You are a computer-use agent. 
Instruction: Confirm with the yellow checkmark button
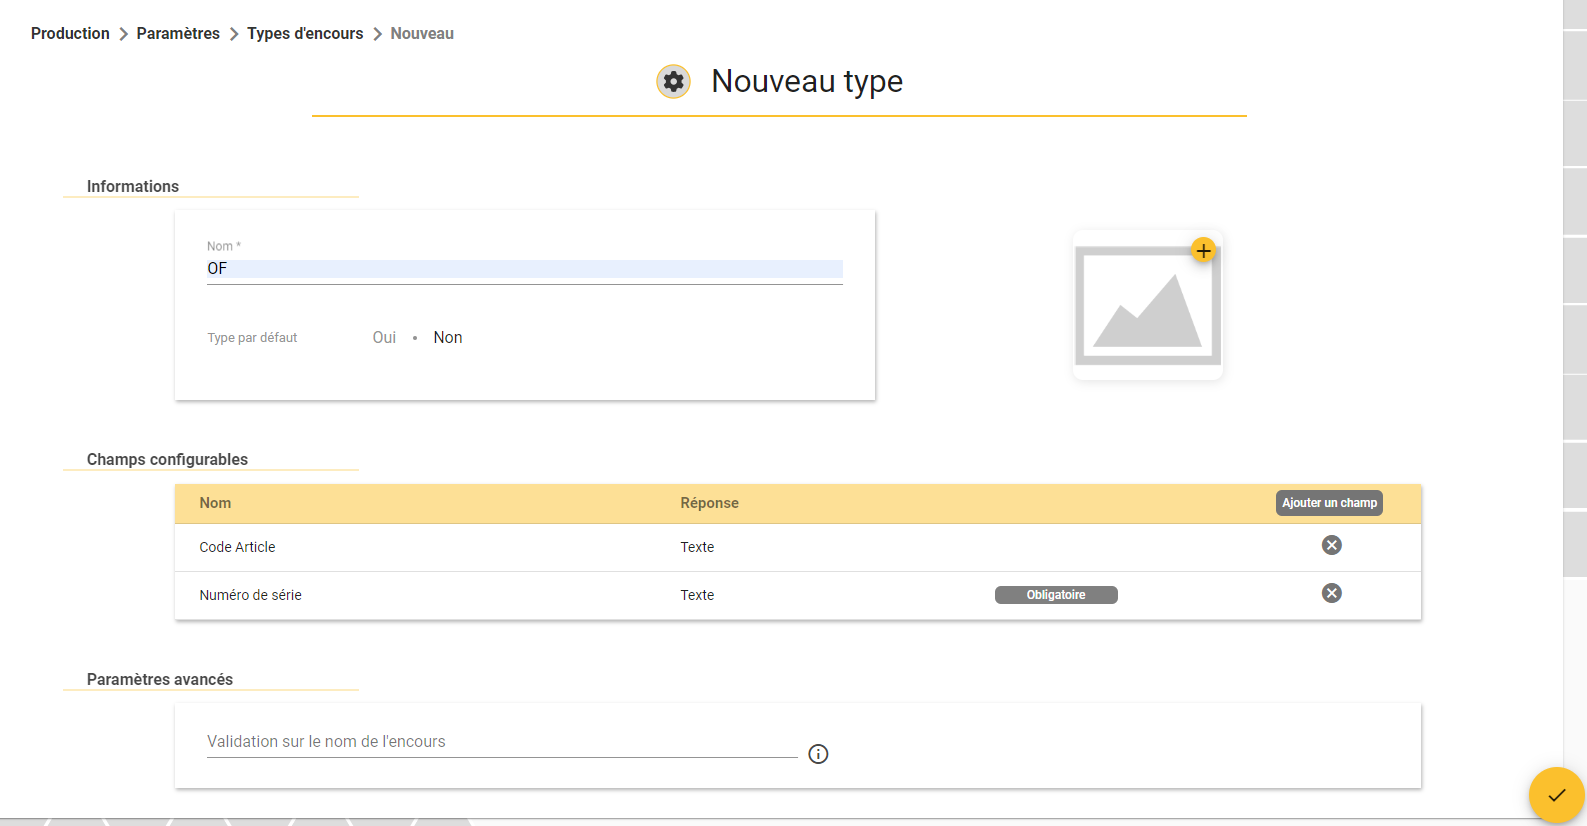pyautogui.click(x=1556, y=795)
